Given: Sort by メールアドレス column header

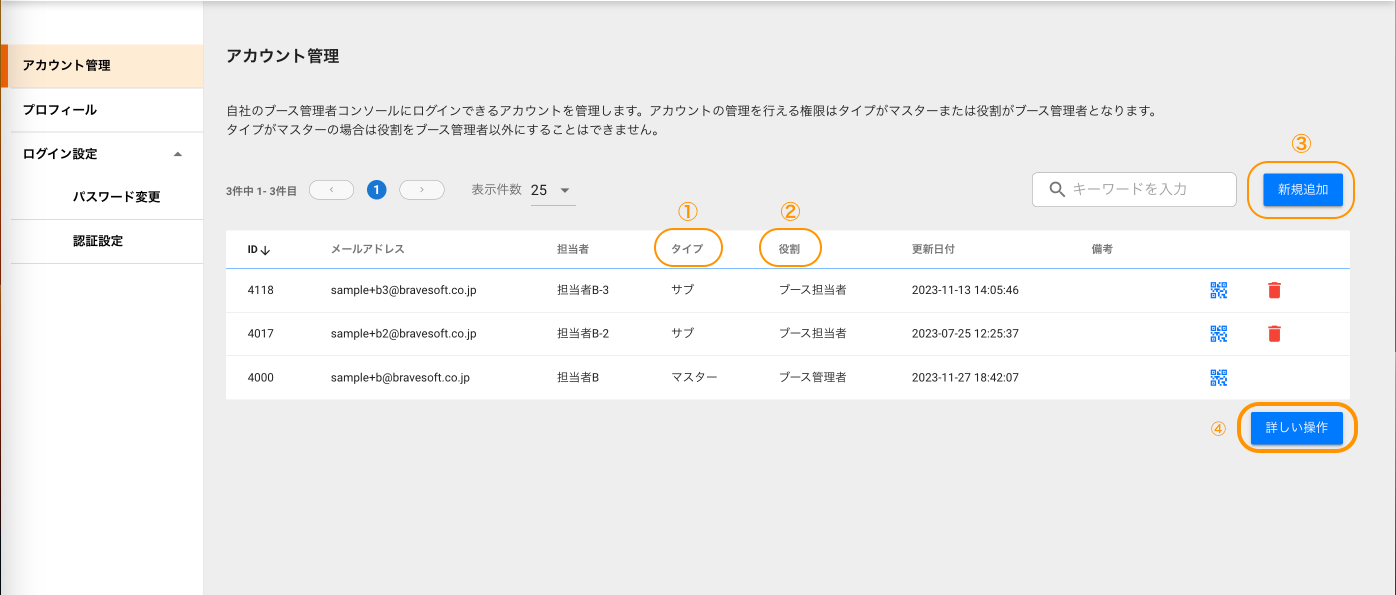Looking at the screenshot, I should tap(367, 250).
